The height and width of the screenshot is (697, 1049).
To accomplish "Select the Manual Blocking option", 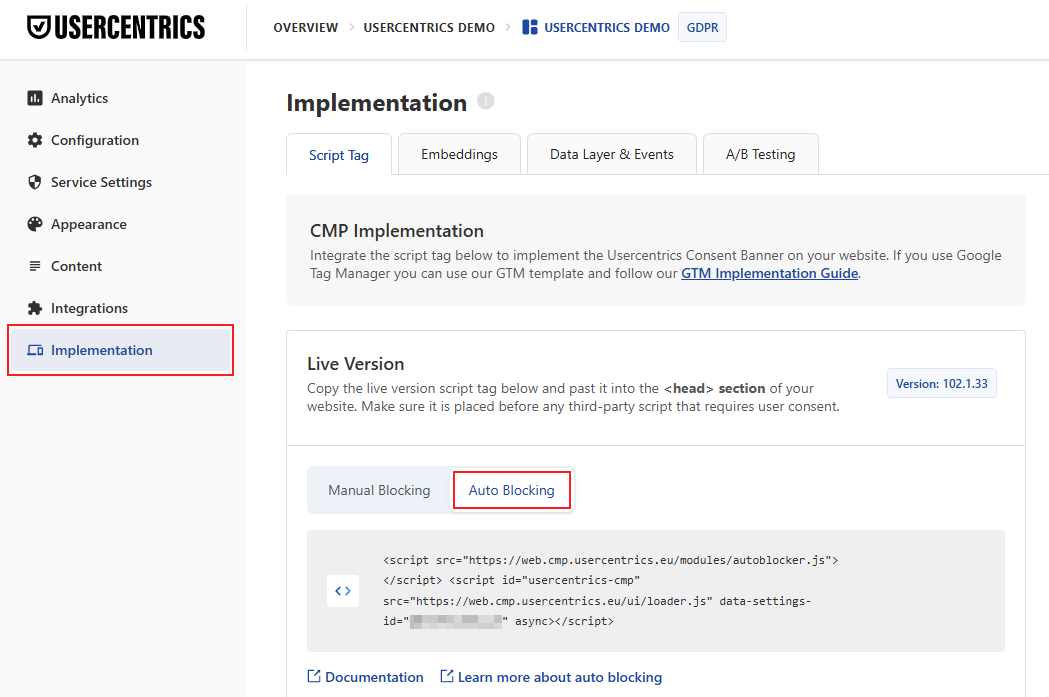I will click(x=379, y=490).
